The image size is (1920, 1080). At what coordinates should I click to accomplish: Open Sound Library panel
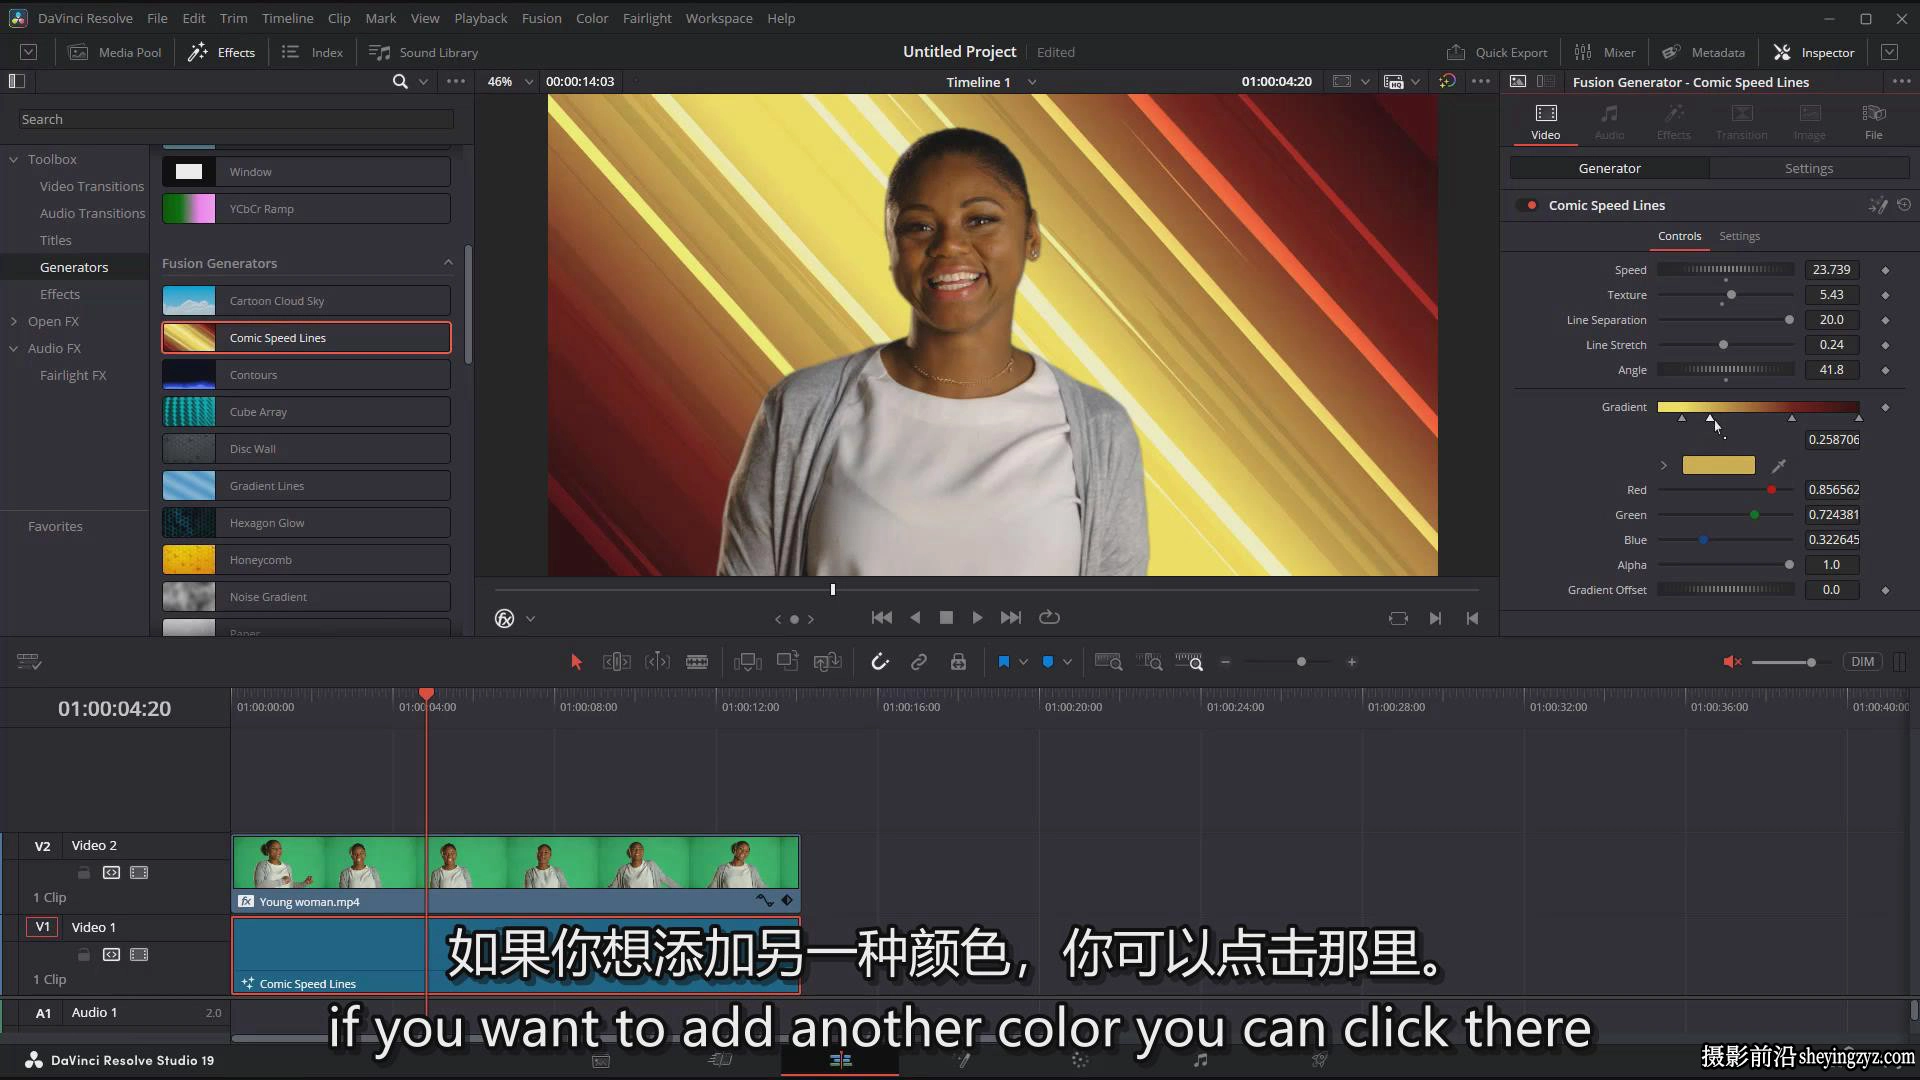click(423, 52)
